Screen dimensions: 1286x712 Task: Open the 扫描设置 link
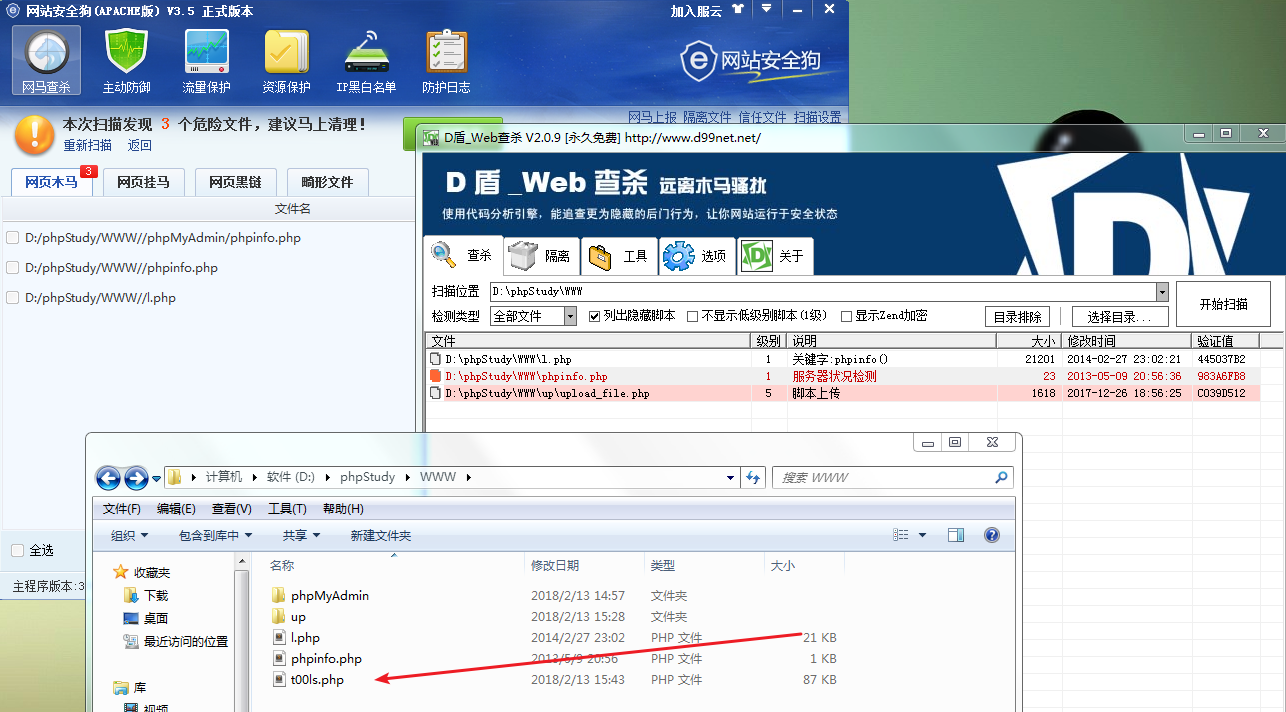[x=818, y=117]
